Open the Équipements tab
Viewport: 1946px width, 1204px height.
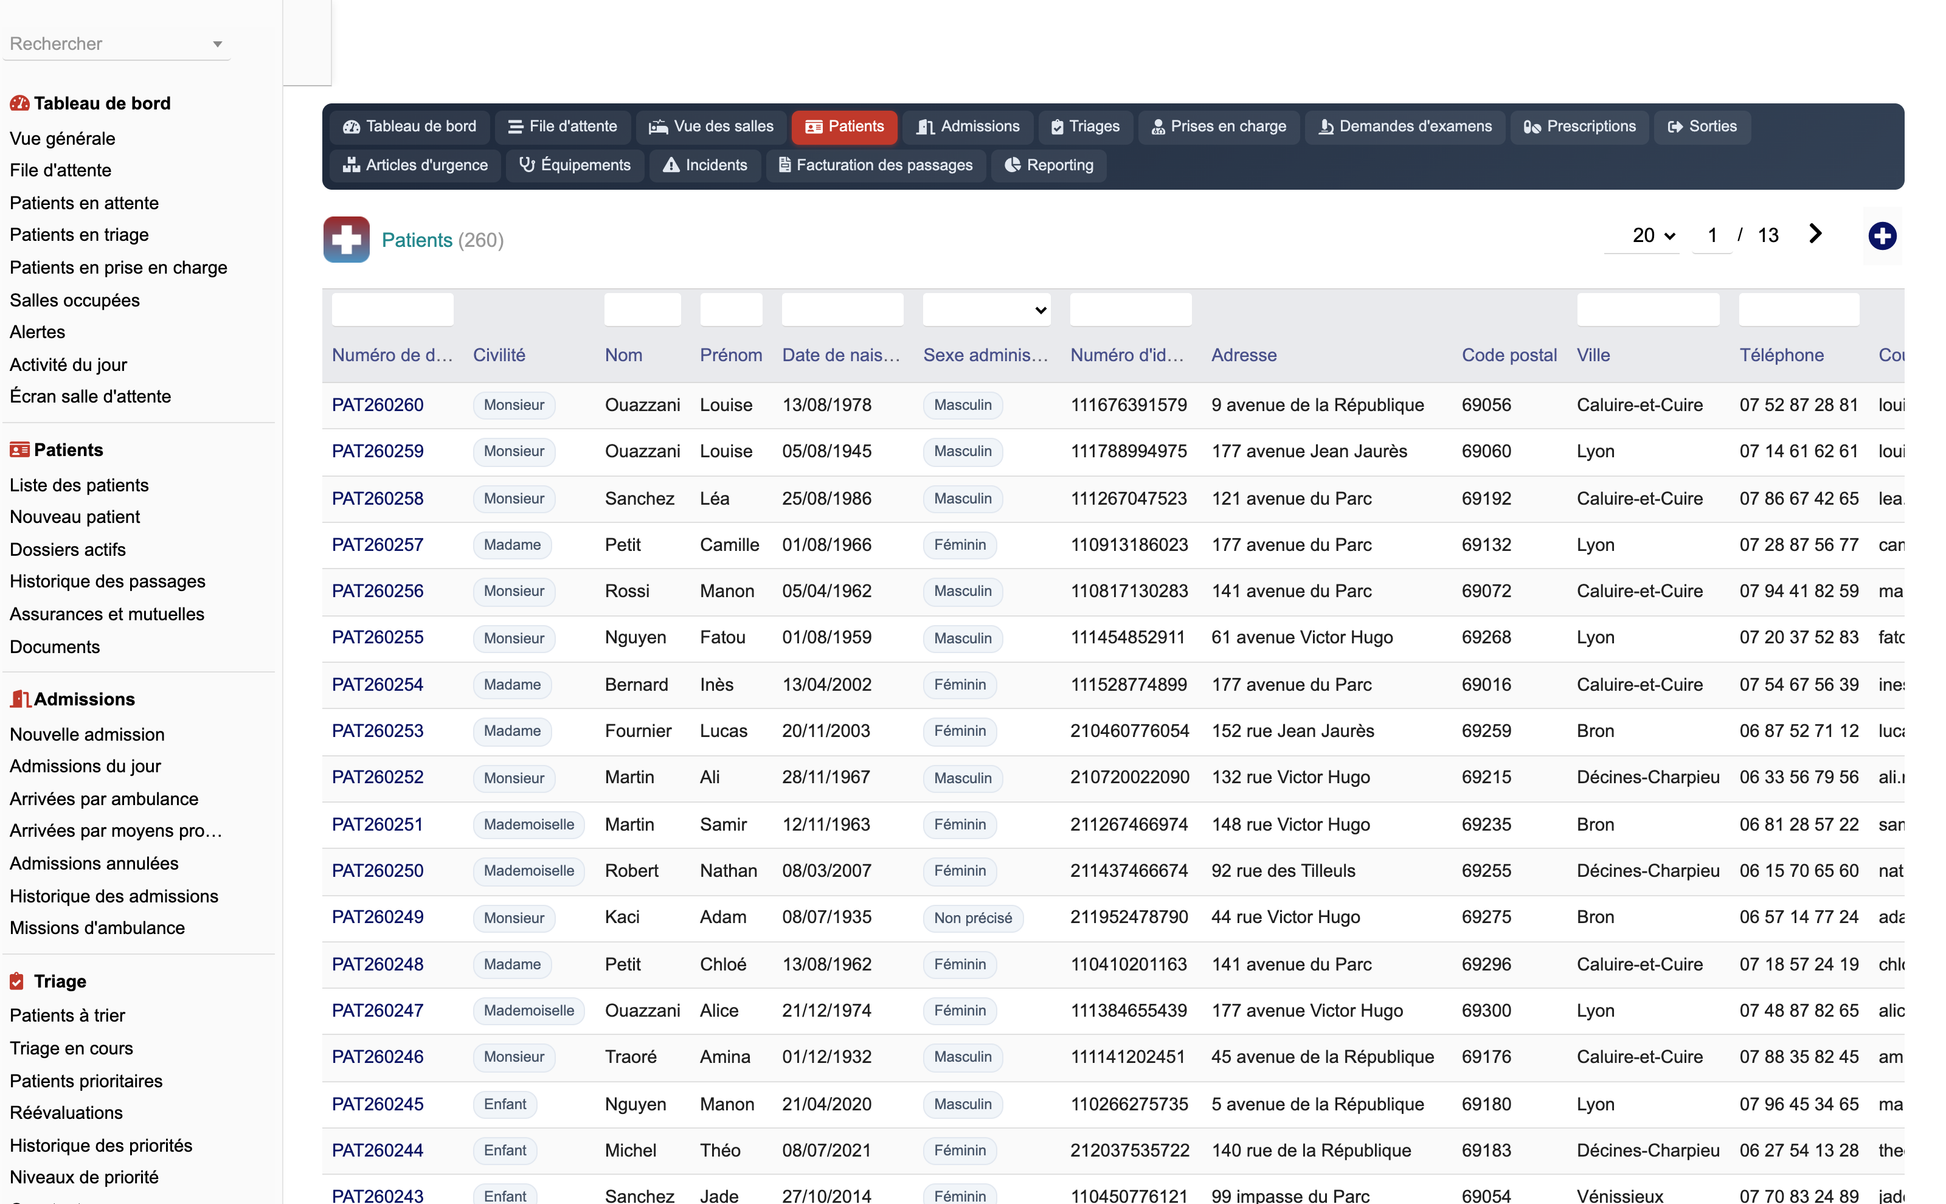[x=575, y=165]
